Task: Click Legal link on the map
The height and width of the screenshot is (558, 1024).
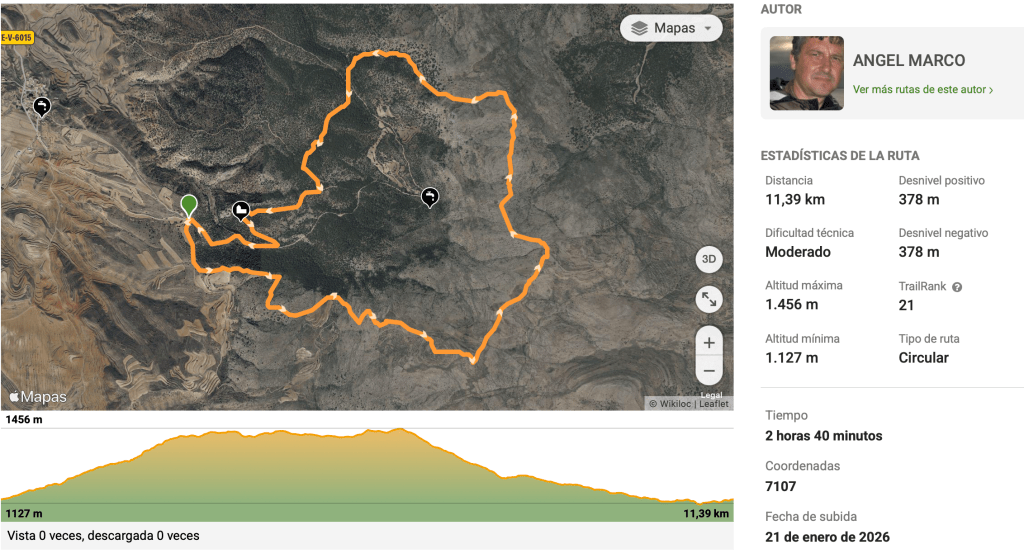Action: pos(711,395)
